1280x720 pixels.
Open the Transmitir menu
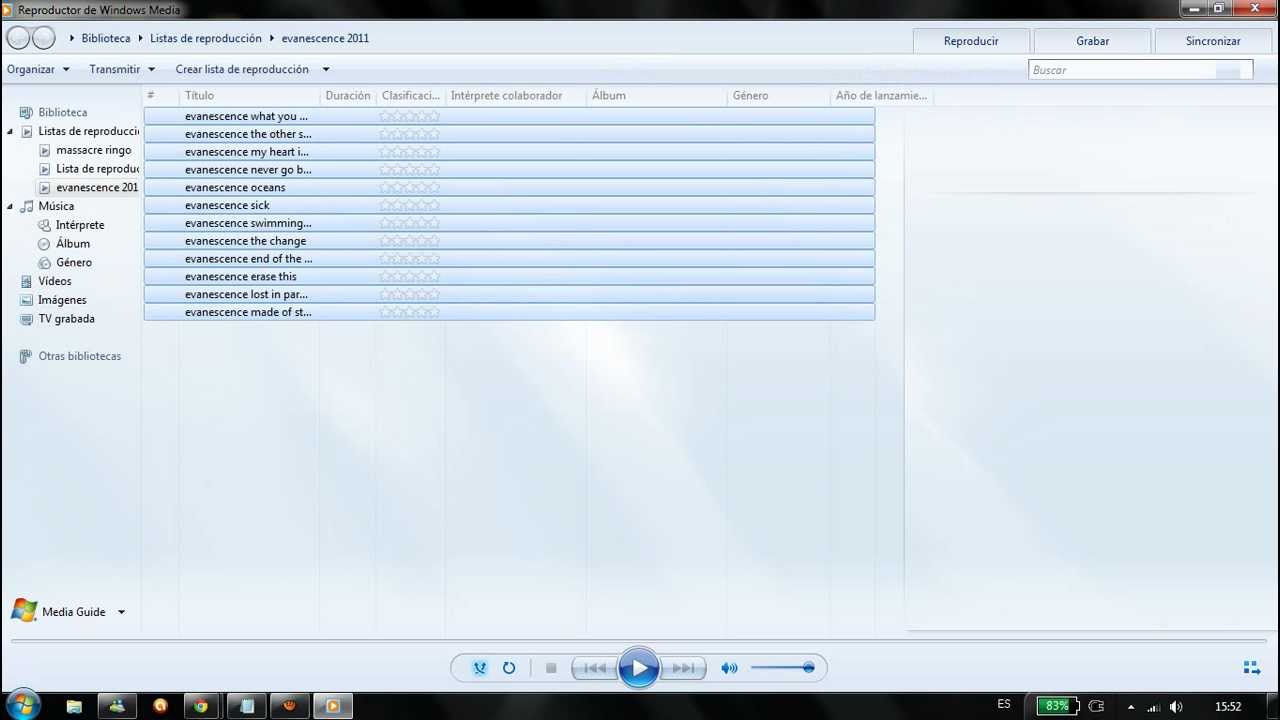tap(122, 69)
